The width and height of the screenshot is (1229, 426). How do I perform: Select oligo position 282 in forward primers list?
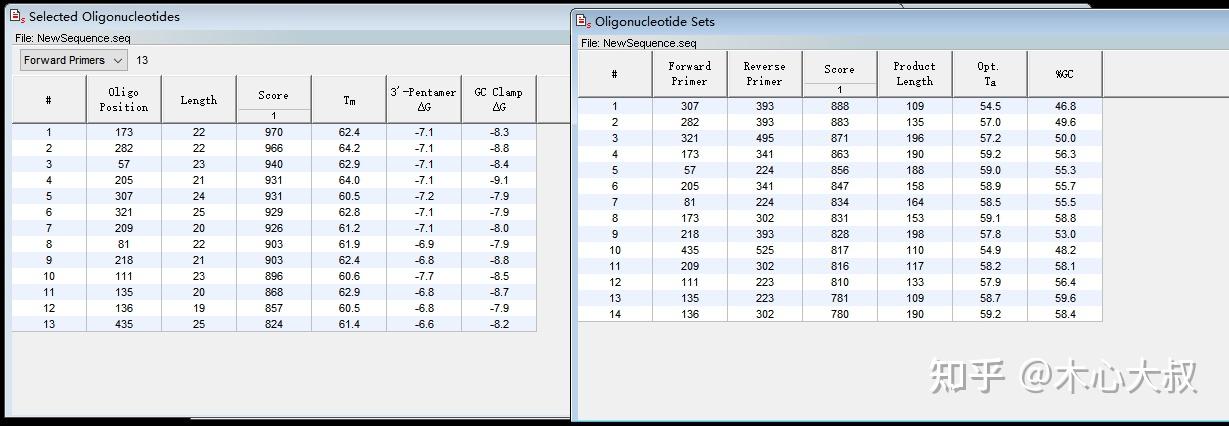point(124,148)
